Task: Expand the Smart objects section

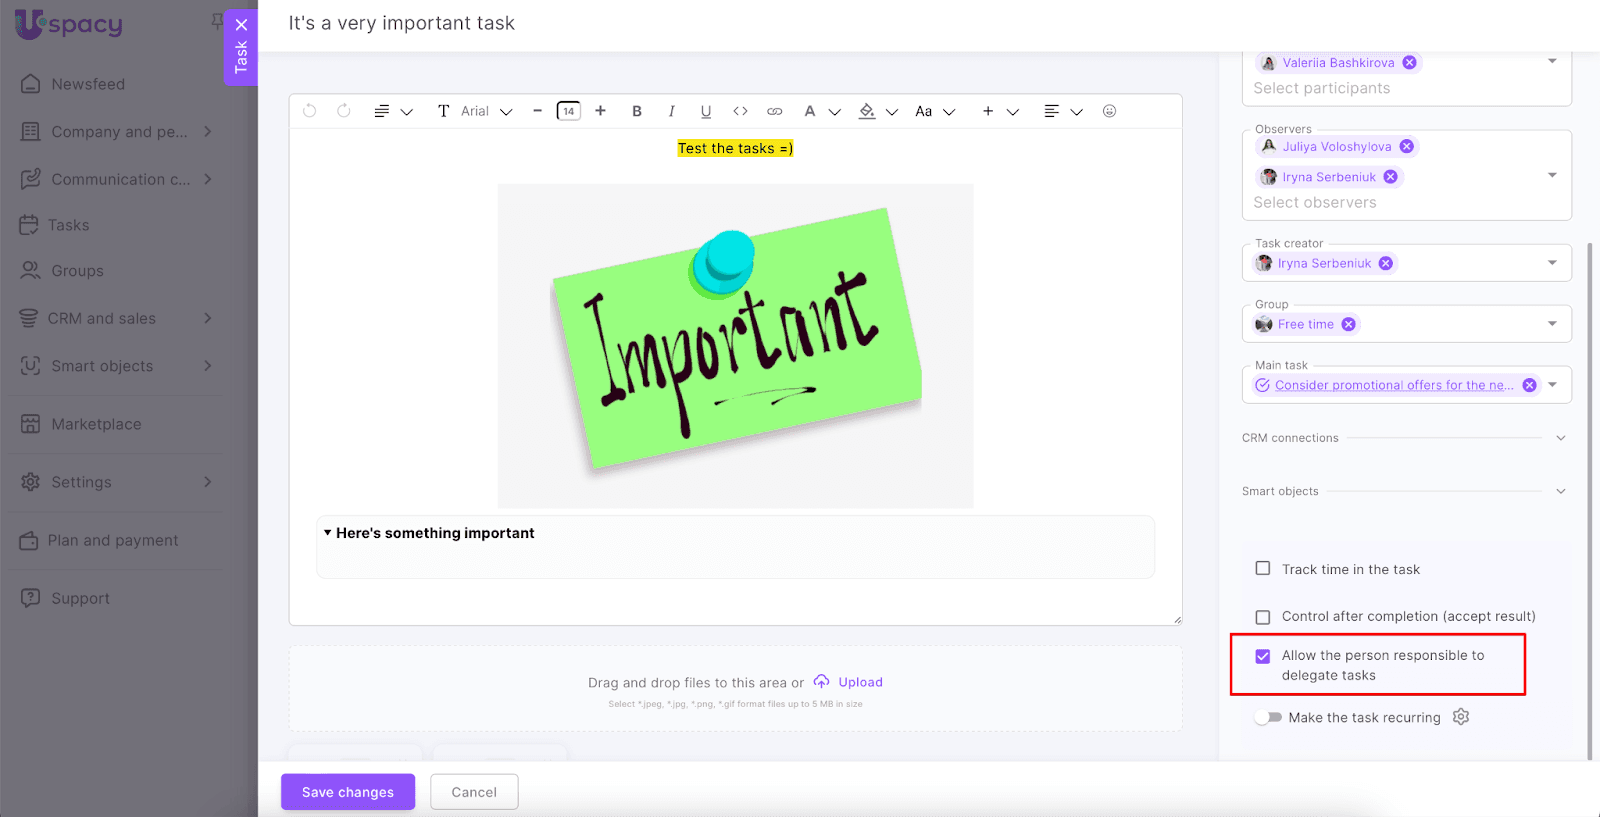Action: pos(1560,491)
